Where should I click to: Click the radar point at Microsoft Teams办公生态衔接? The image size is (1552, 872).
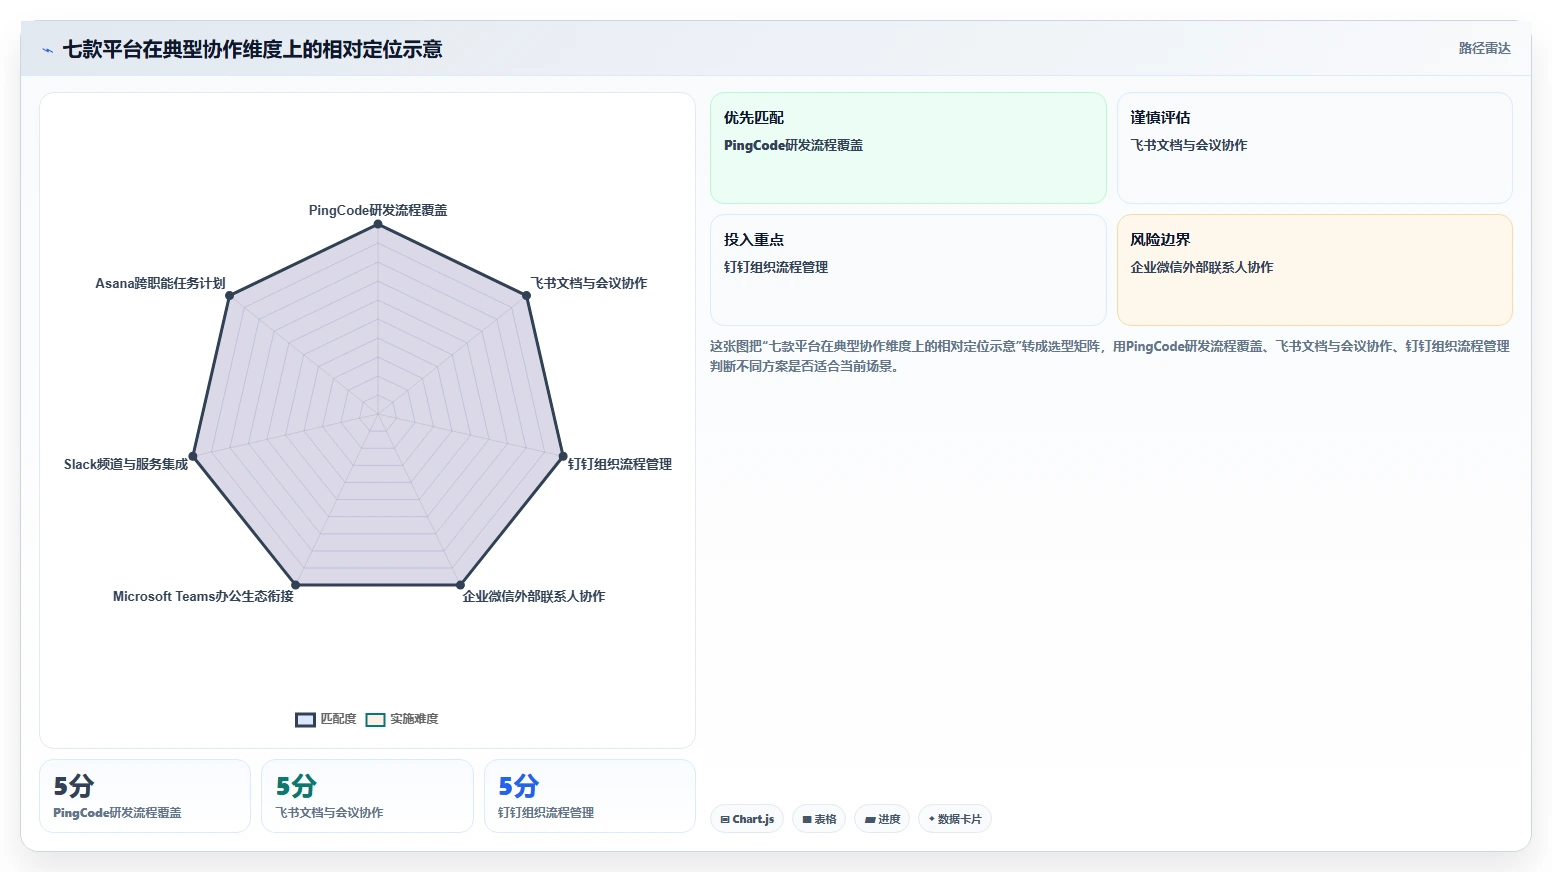point(295,585)
